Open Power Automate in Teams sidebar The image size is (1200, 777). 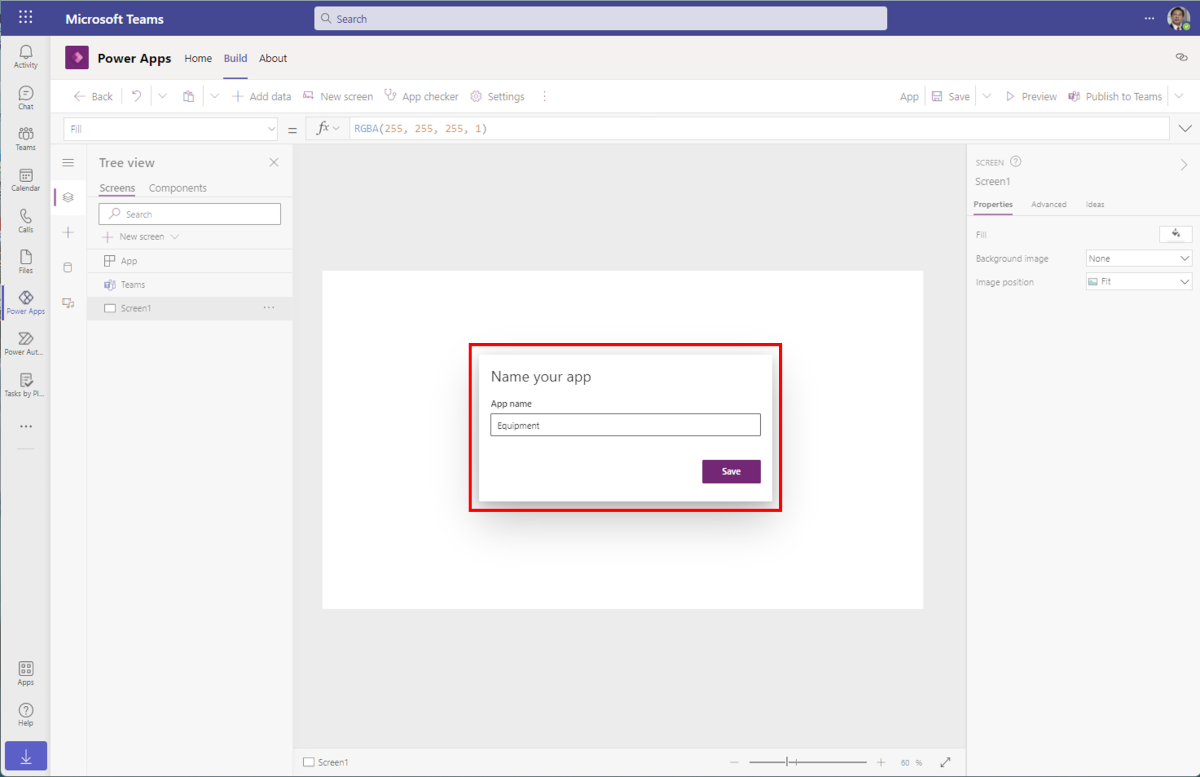click(x=26, y=343)
